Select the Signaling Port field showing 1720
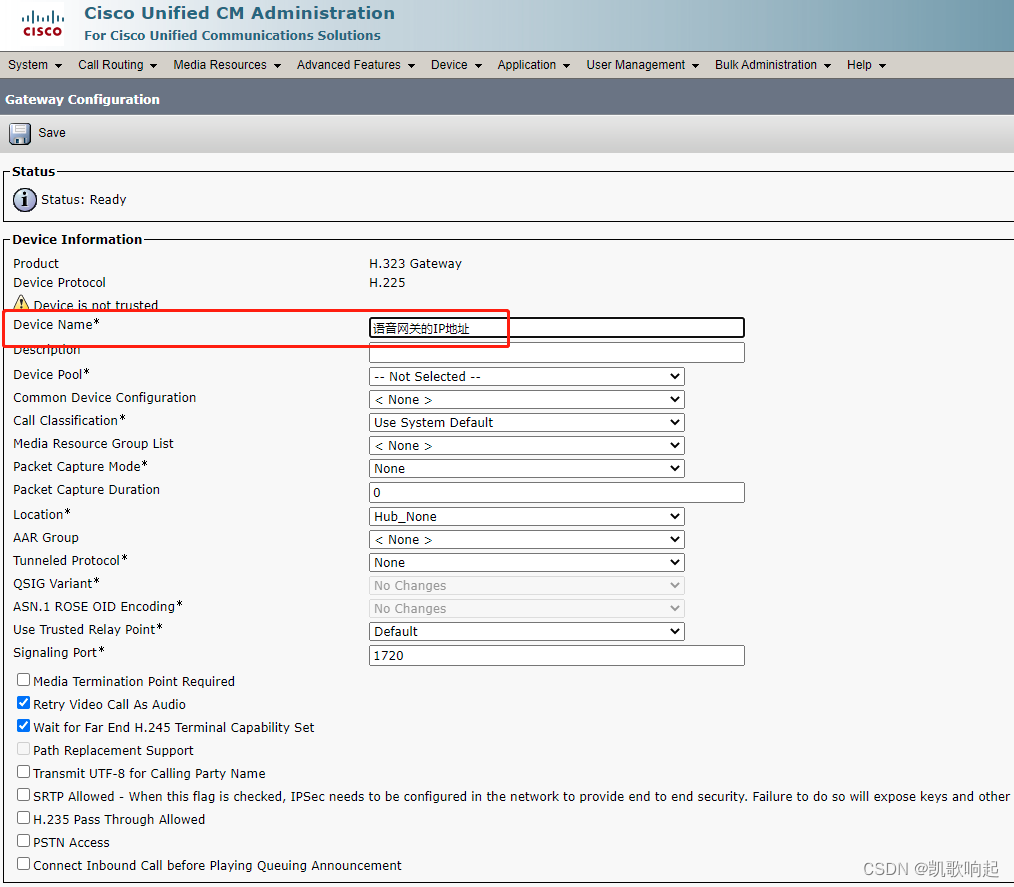This screenshot has width=1014, height=887. tap(556, 655)
